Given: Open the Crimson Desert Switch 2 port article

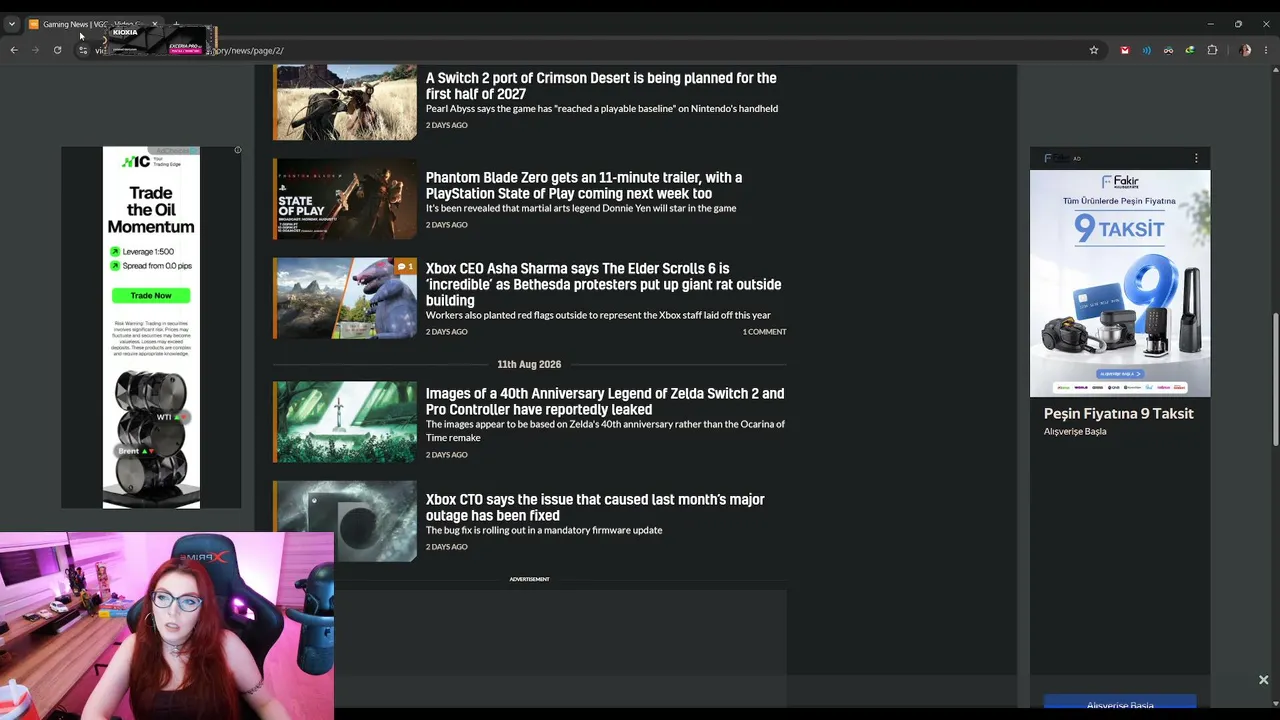Looking at the screenshot, I should pyautogui.click(x=601, y=86).
